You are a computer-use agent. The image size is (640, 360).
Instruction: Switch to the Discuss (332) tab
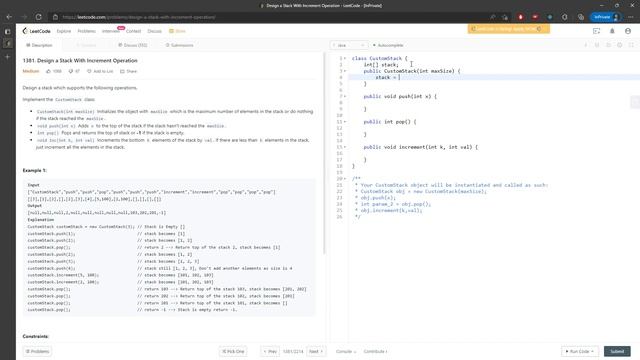click(133, 45)
